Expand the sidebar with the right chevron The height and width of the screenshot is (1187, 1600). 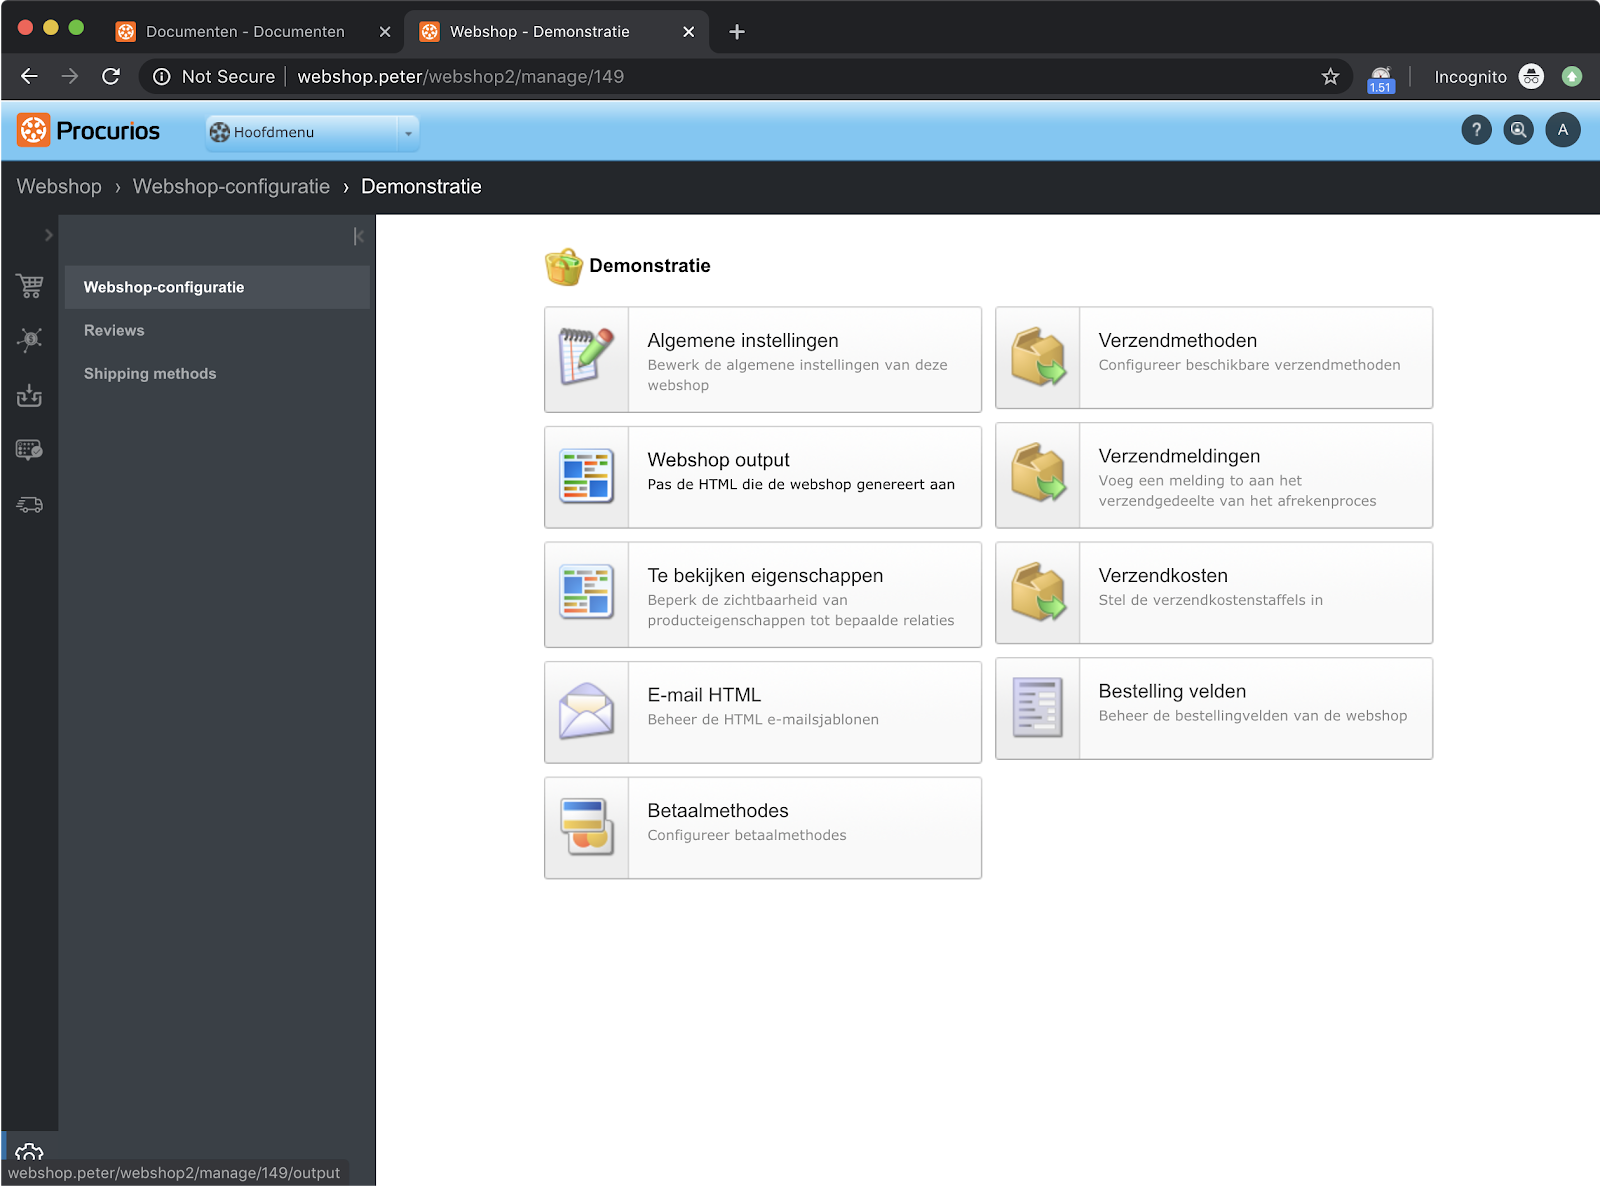click(48, 235)
